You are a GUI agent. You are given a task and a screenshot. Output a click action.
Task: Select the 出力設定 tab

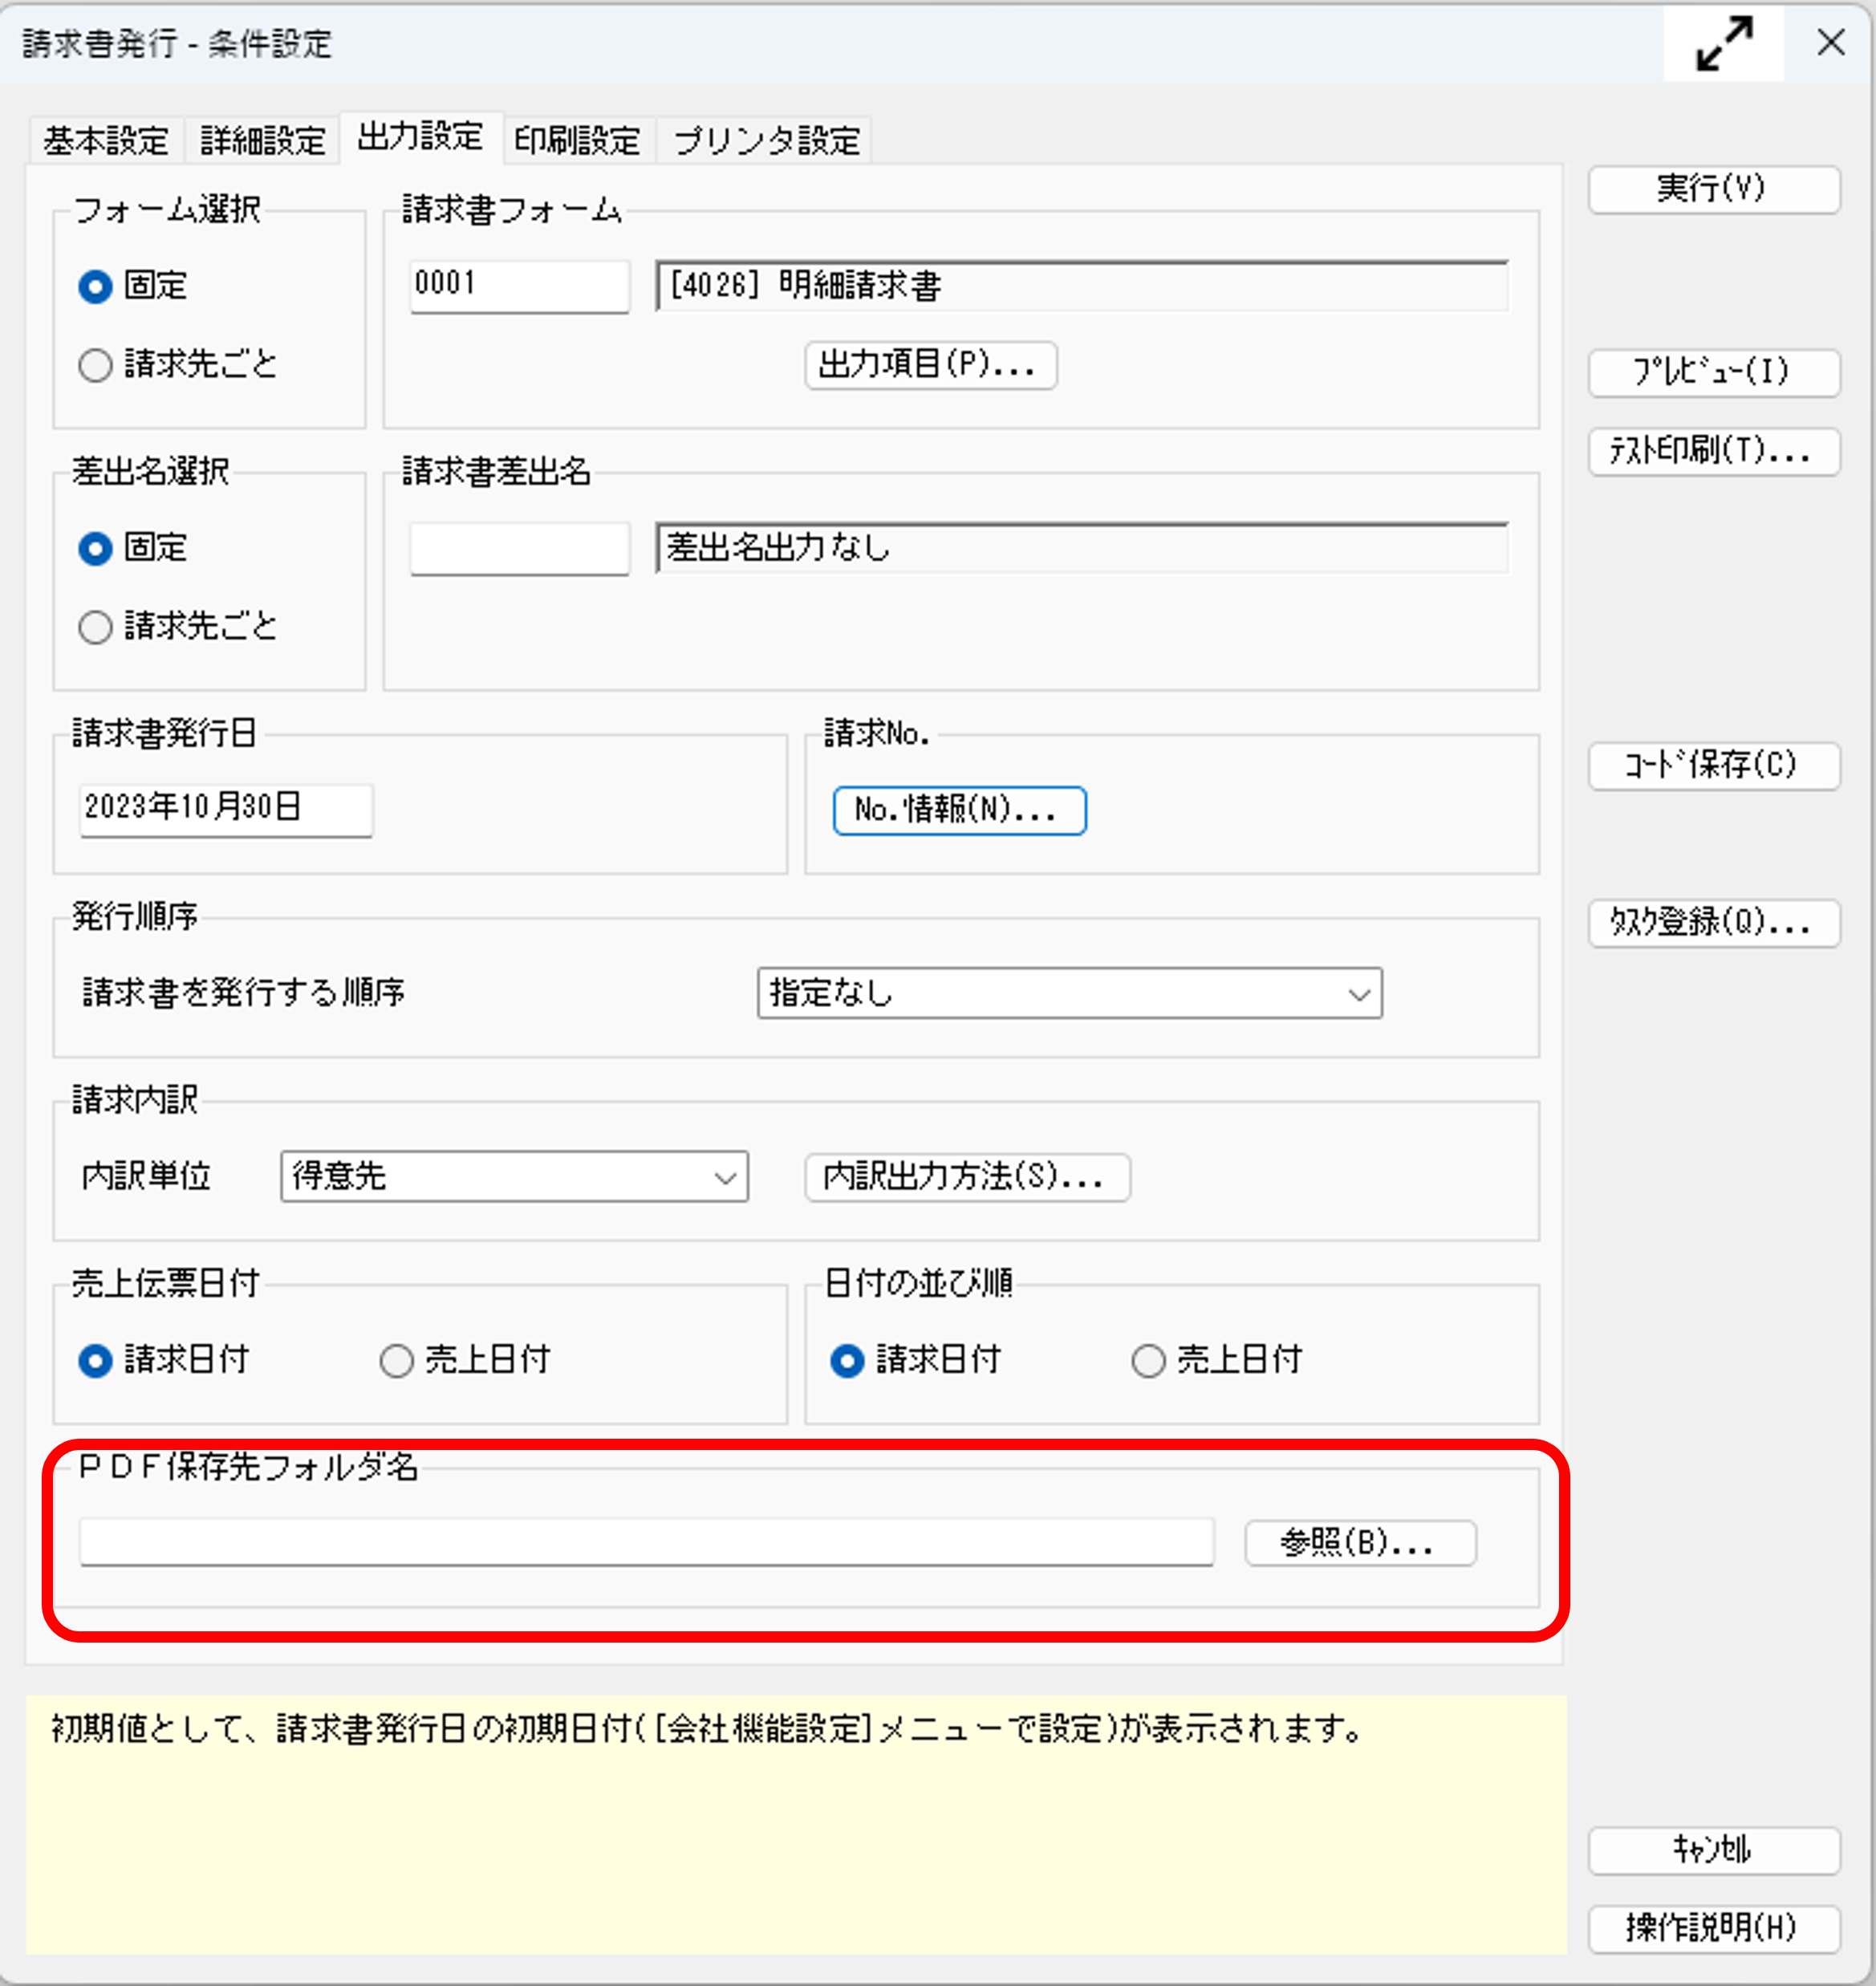pos(421,137)
